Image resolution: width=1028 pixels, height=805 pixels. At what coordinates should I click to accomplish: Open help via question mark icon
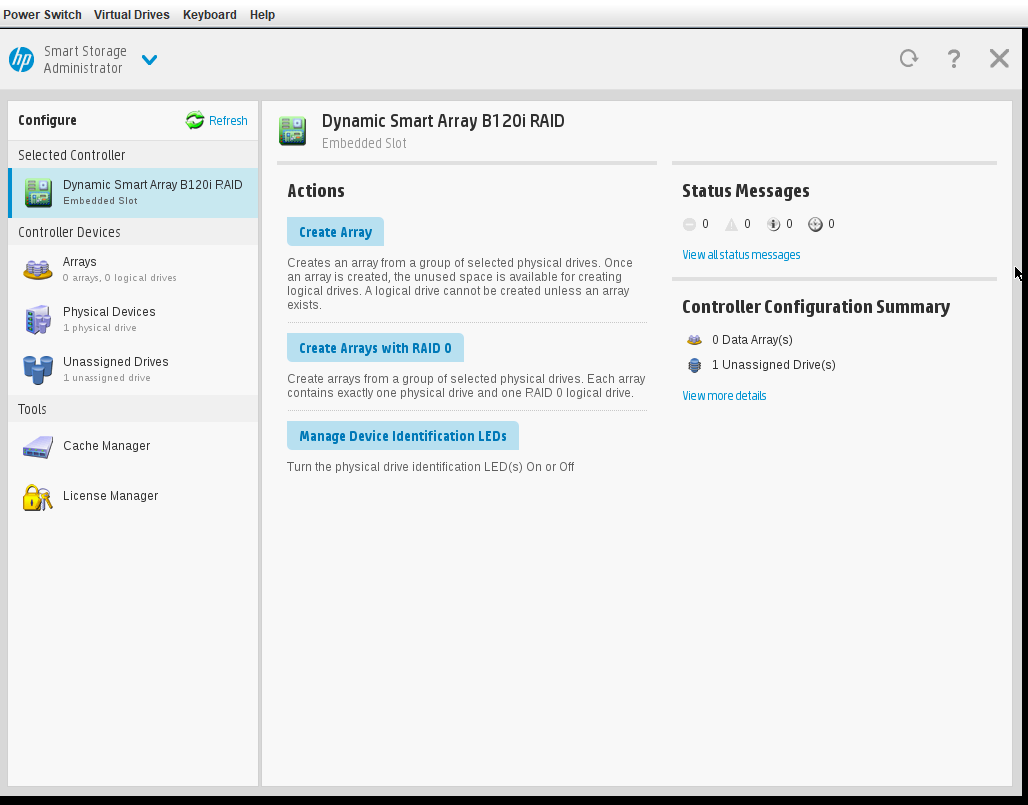tap(954, 59)
